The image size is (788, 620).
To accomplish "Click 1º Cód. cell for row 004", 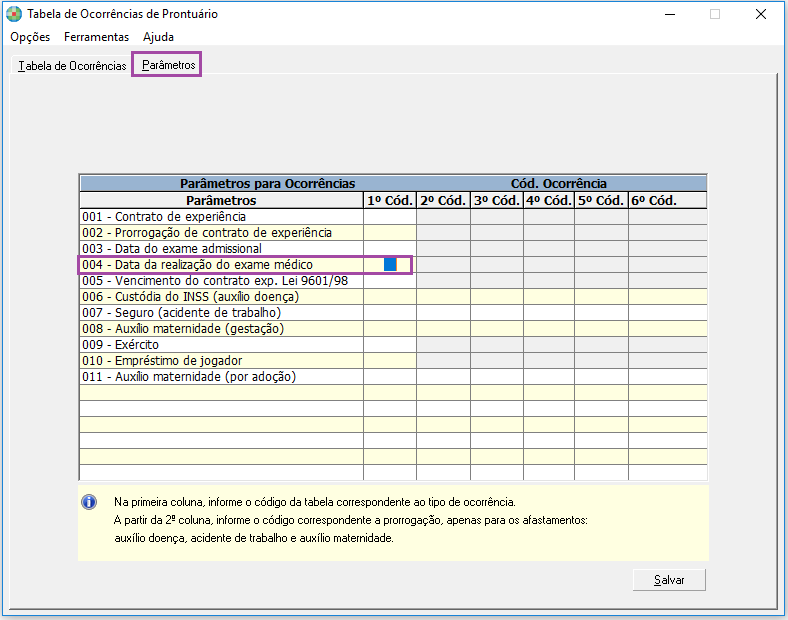I will point(390,265).
